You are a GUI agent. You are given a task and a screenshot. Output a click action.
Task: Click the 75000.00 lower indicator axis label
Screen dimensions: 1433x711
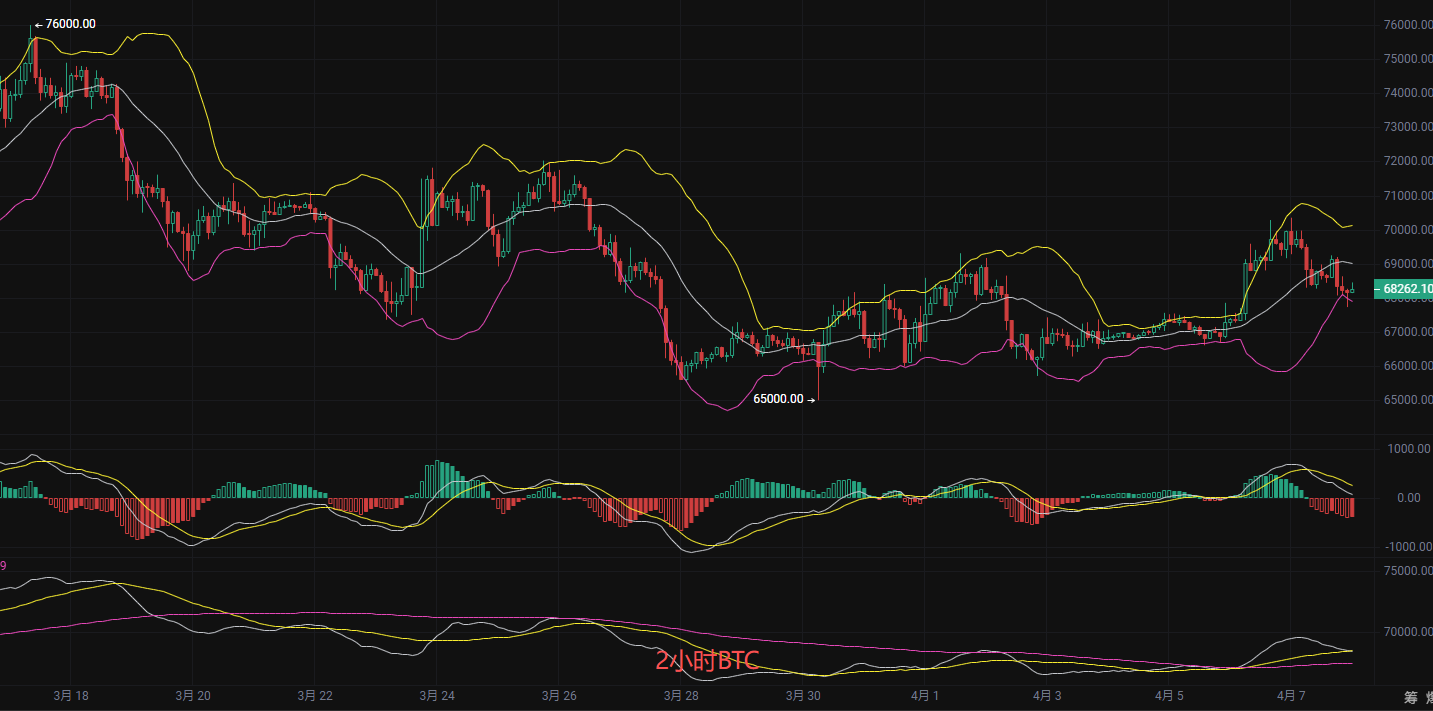1406,571
